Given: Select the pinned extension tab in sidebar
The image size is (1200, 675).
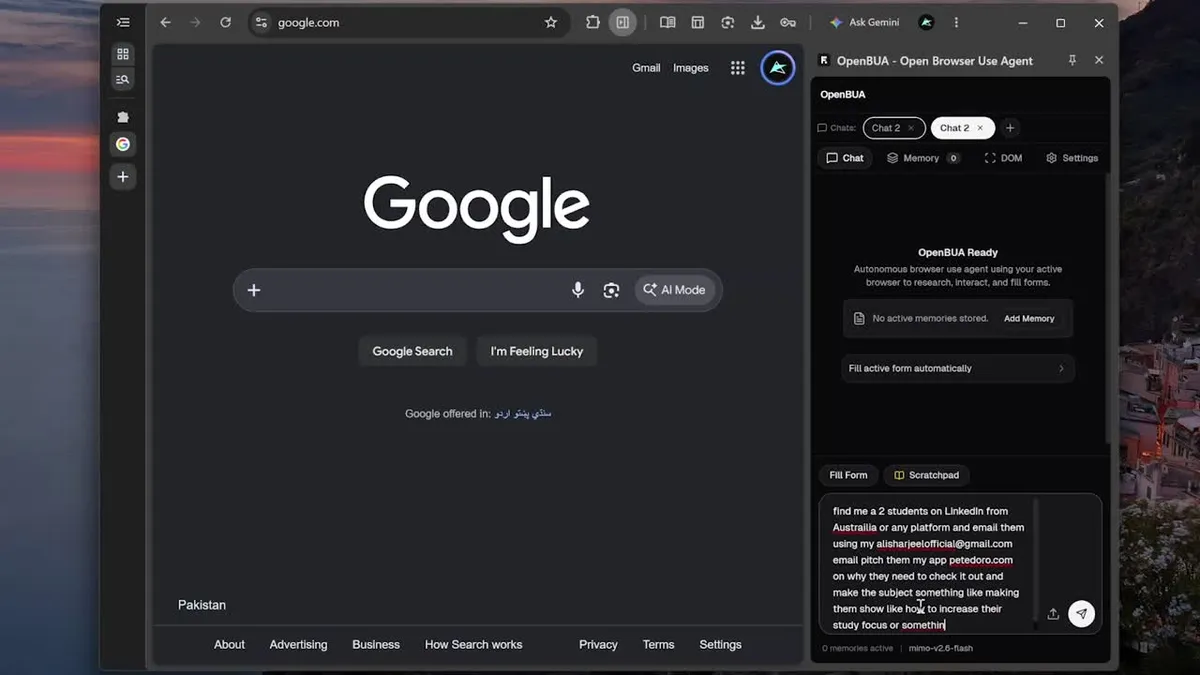Looking at the screenshot, I should point(123,117).
